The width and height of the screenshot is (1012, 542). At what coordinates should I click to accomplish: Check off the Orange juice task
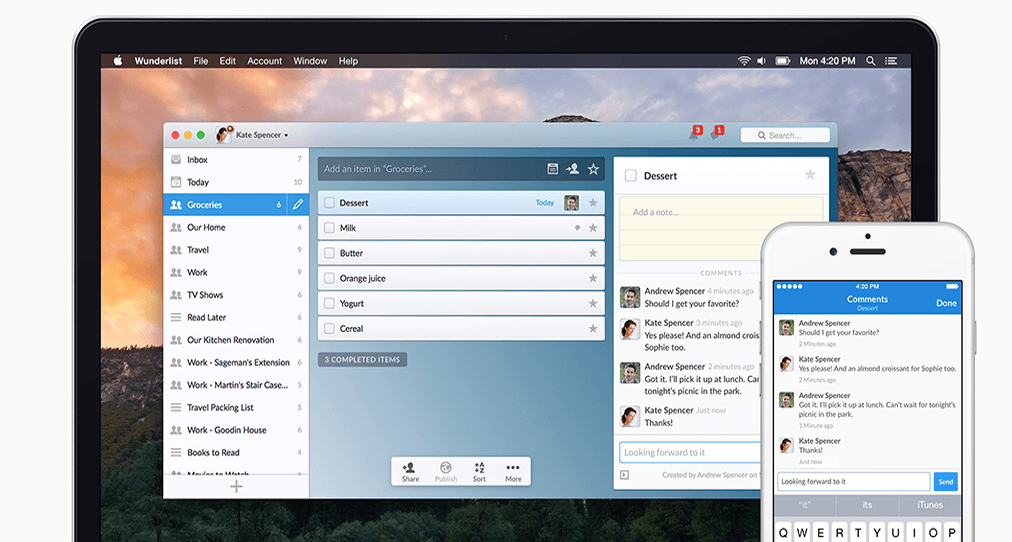[329, 278]
